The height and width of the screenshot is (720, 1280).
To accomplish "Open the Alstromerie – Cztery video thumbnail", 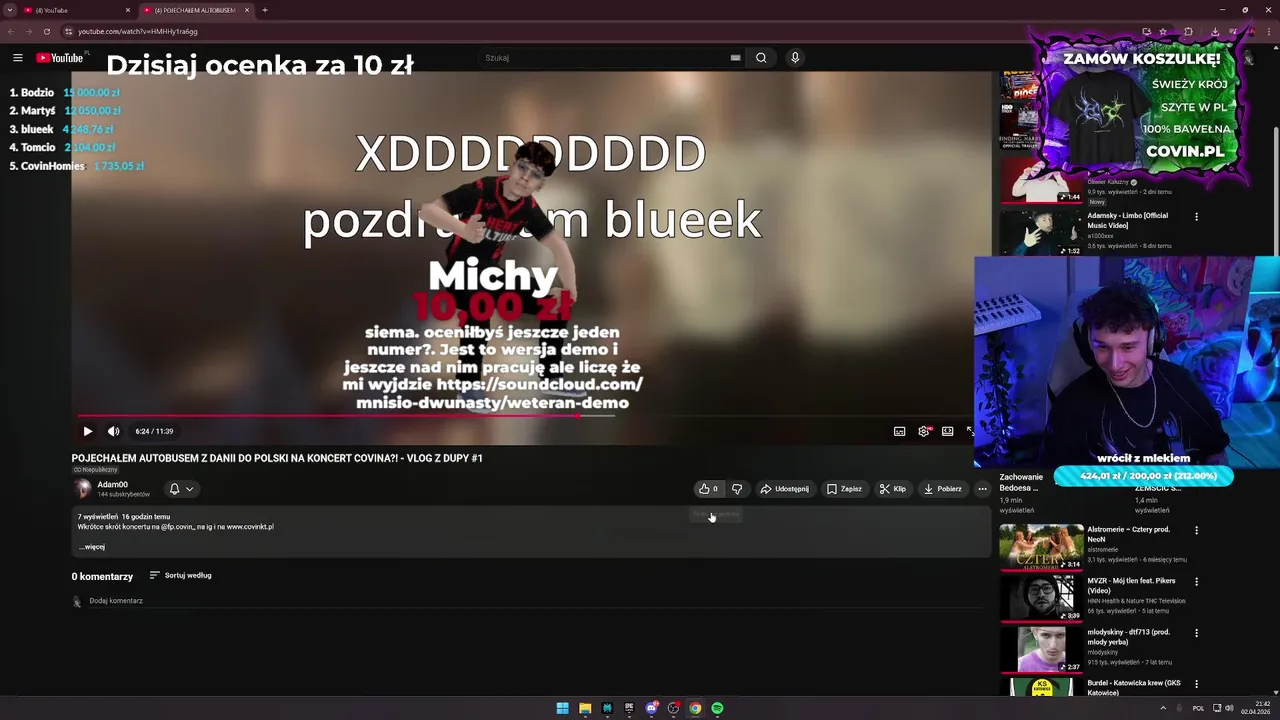I will click(x=1041, y=547).
